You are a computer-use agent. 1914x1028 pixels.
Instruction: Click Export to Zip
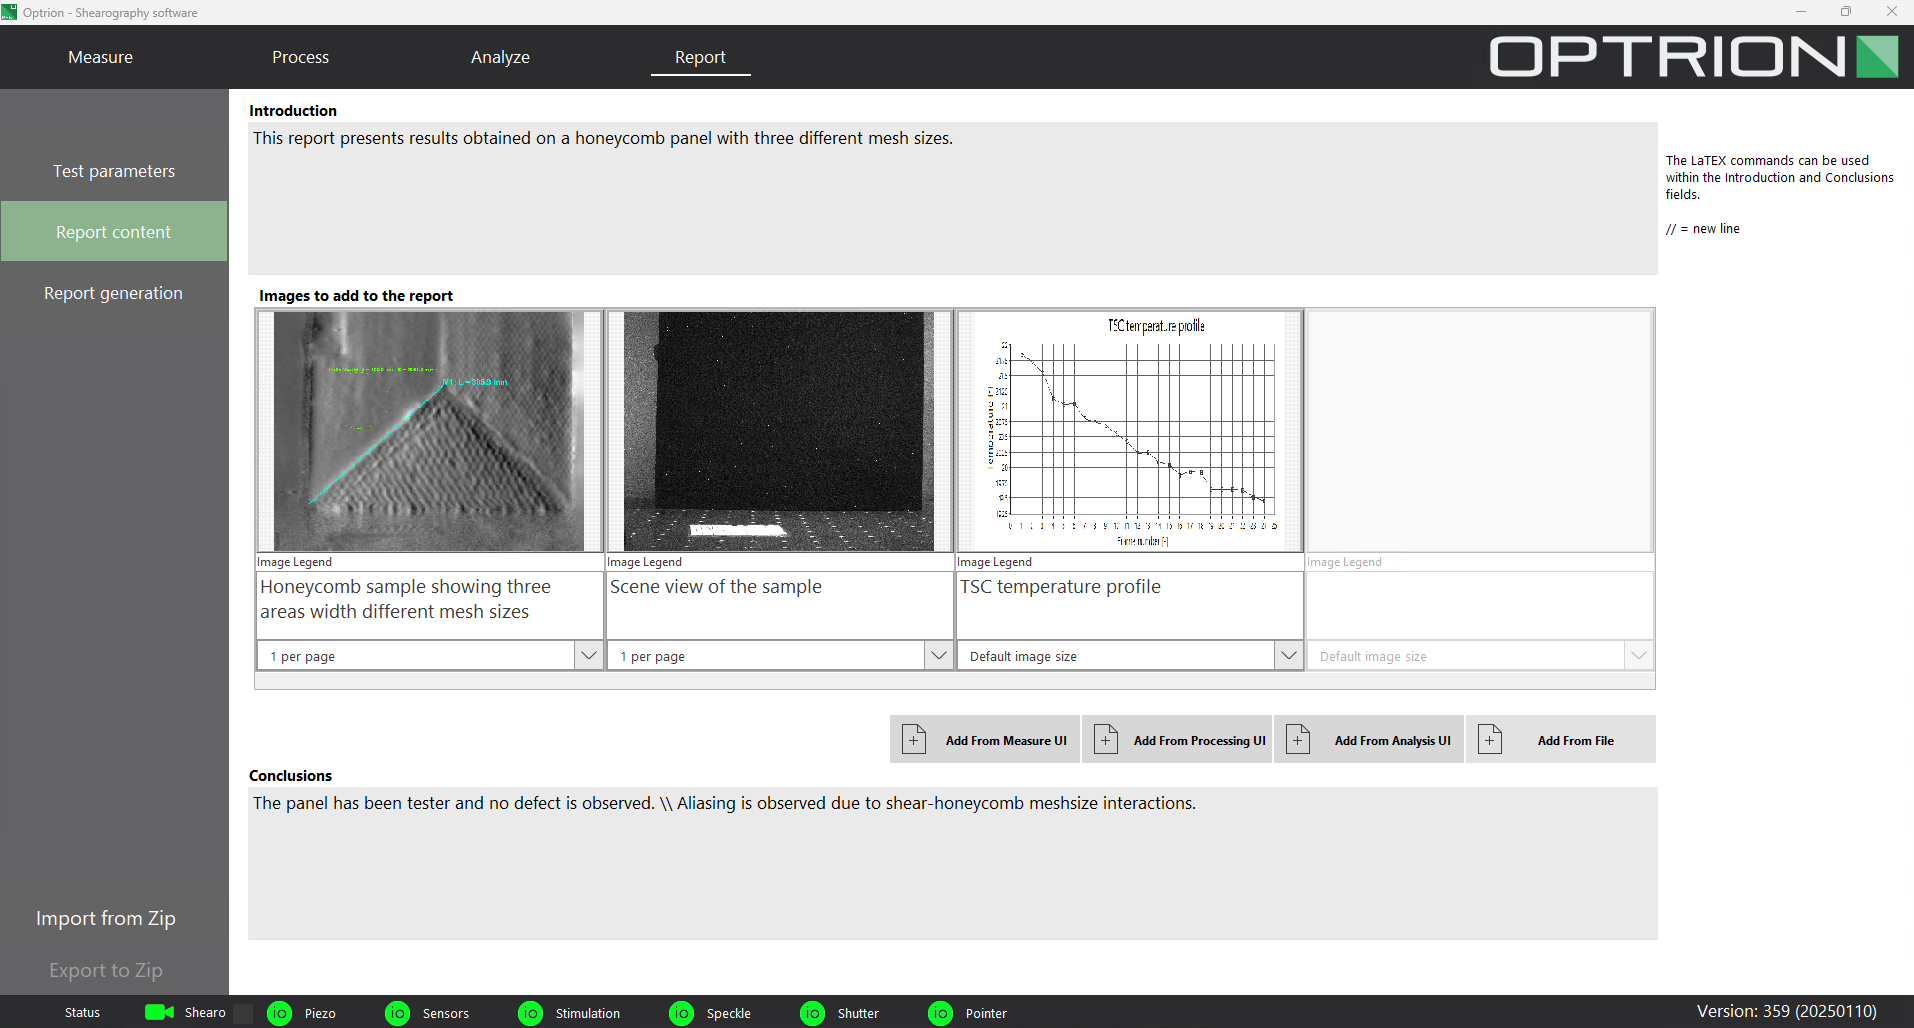(106, 970)
